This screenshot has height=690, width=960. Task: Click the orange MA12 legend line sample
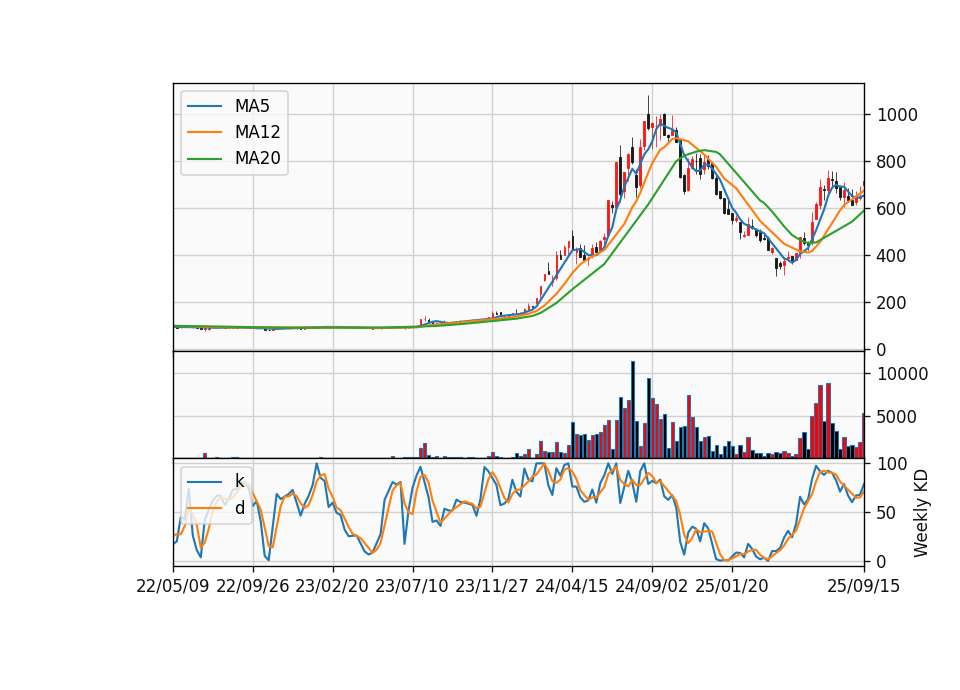(204, 132)
